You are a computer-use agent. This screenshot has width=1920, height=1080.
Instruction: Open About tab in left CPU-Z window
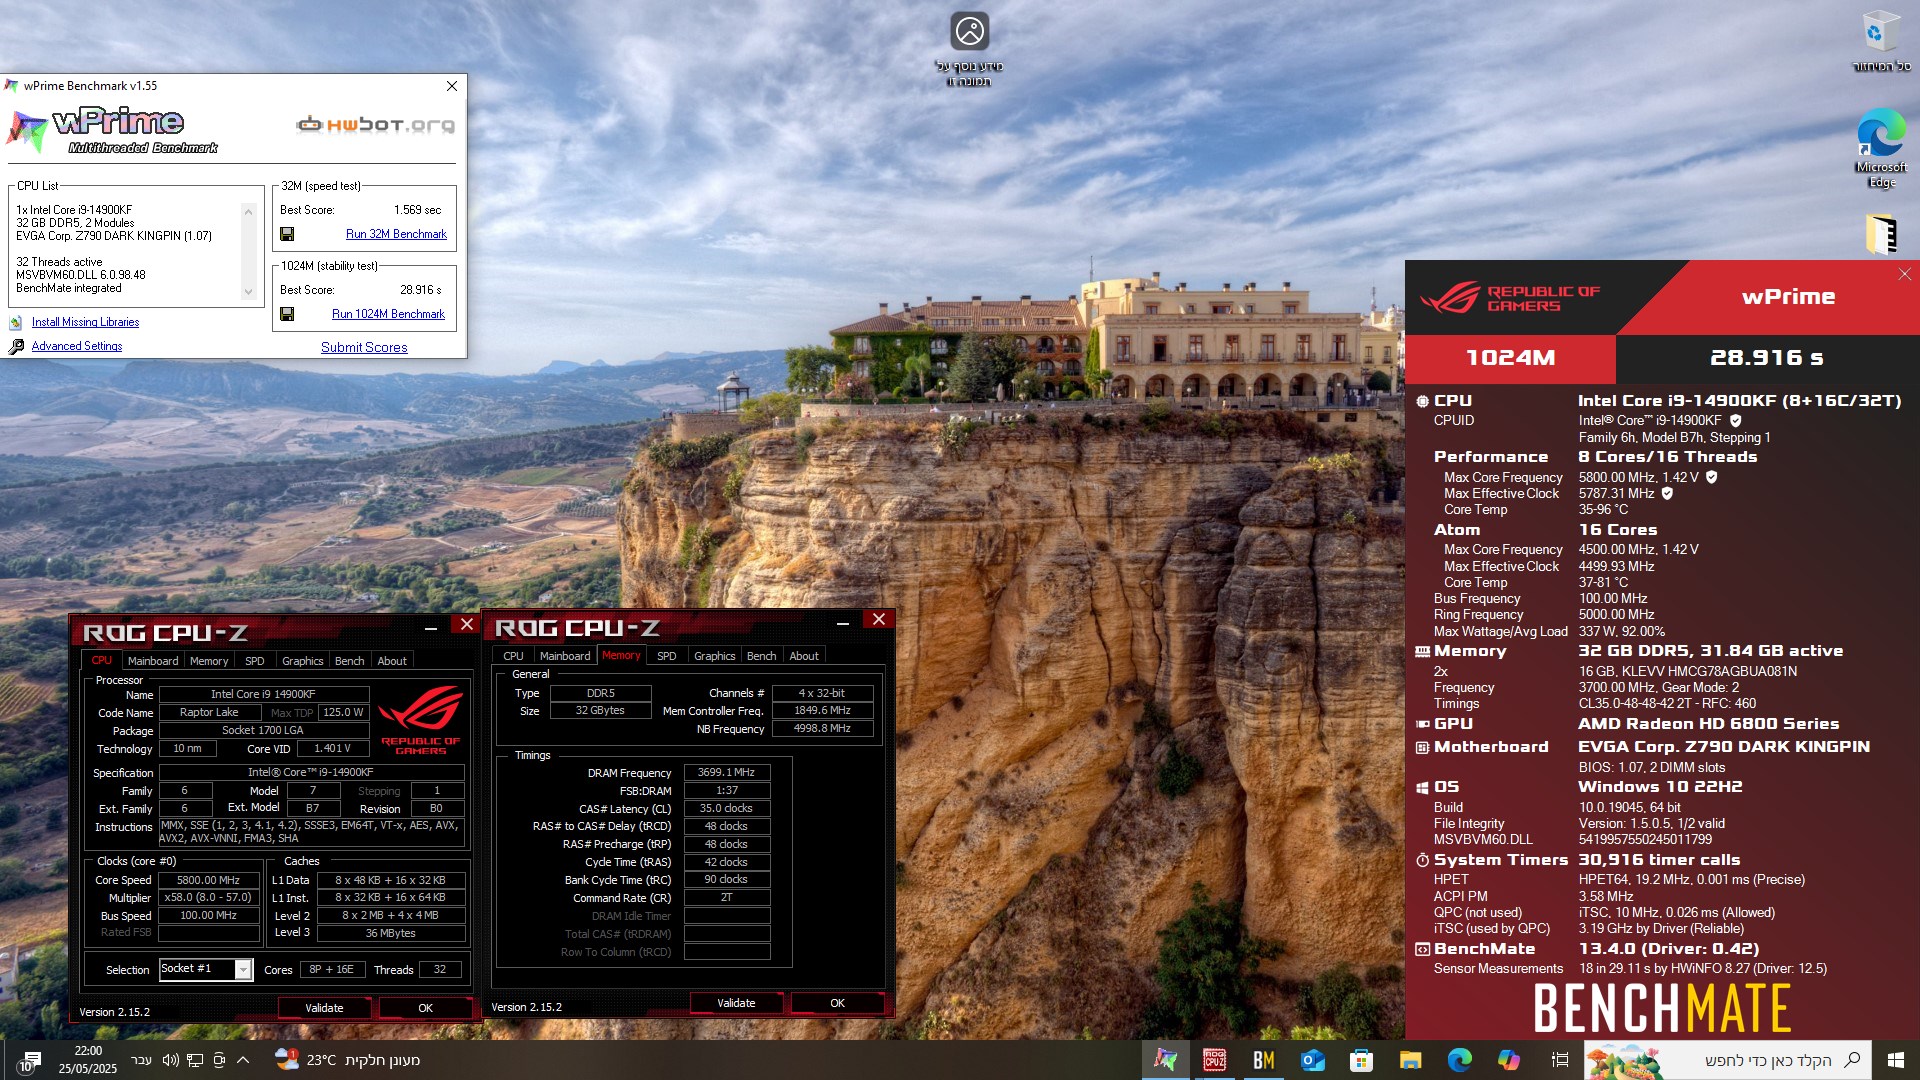[392, 661]
